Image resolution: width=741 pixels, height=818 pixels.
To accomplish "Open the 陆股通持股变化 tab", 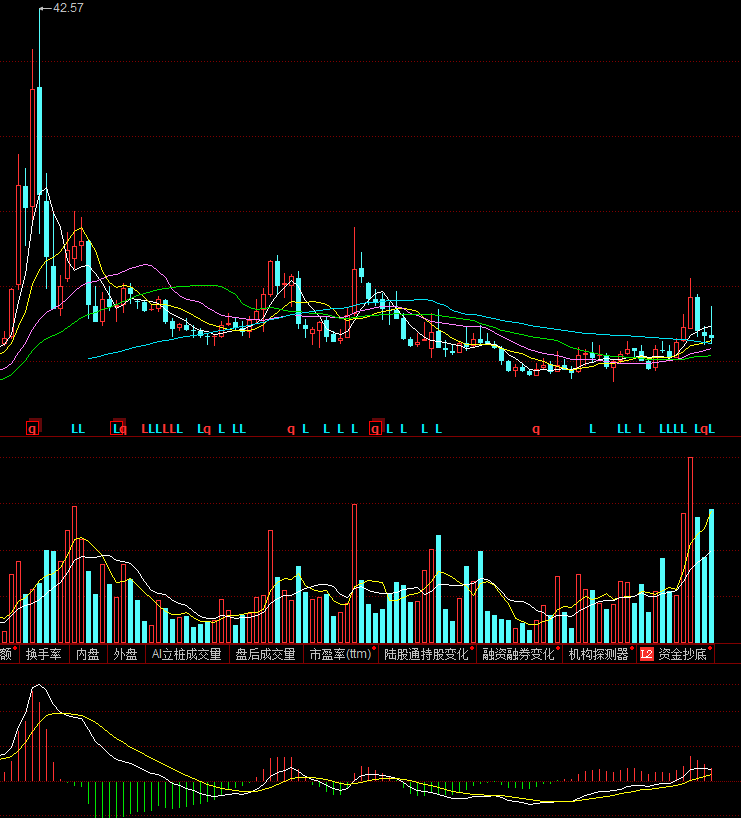I will tap(426, 654).
